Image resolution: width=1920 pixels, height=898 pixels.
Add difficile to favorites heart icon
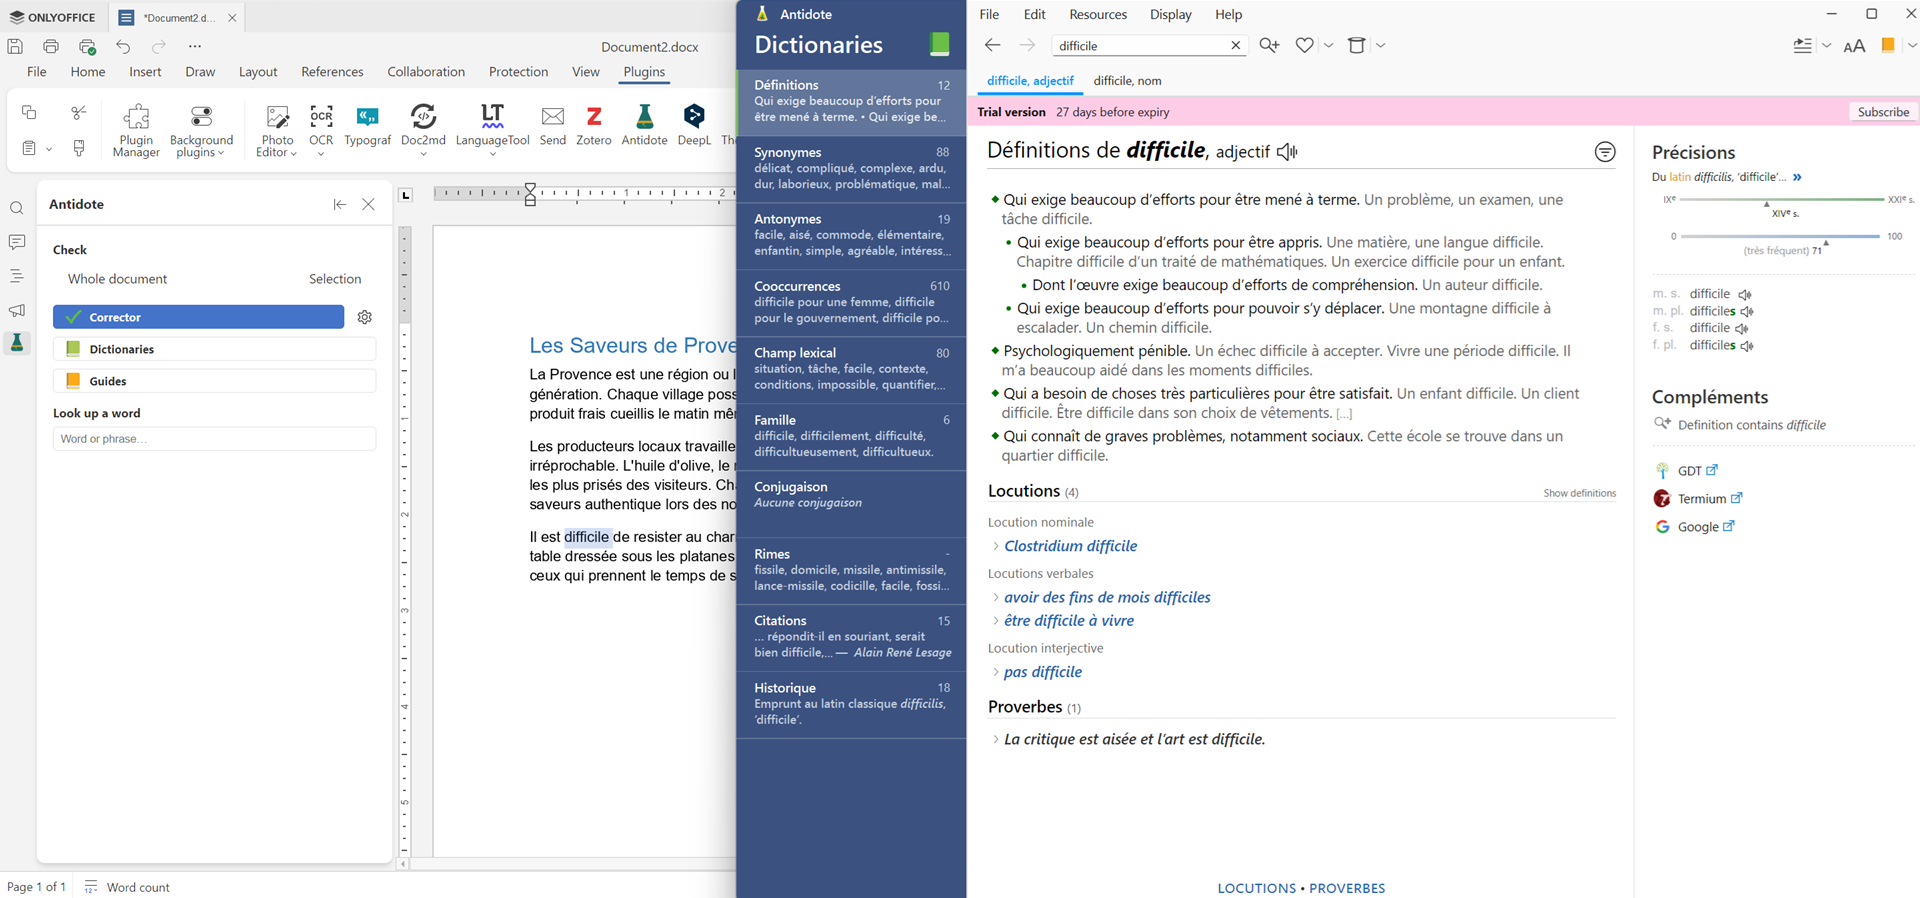(1305, 45)
